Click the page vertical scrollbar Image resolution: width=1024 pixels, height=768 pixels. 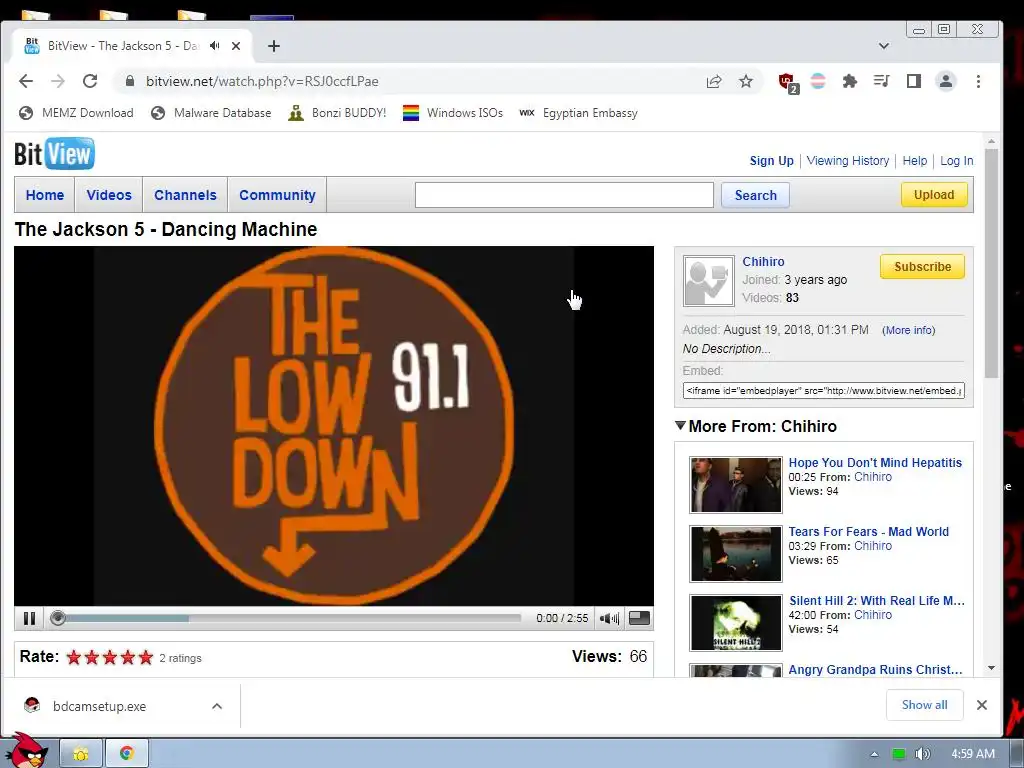(991, 264)
